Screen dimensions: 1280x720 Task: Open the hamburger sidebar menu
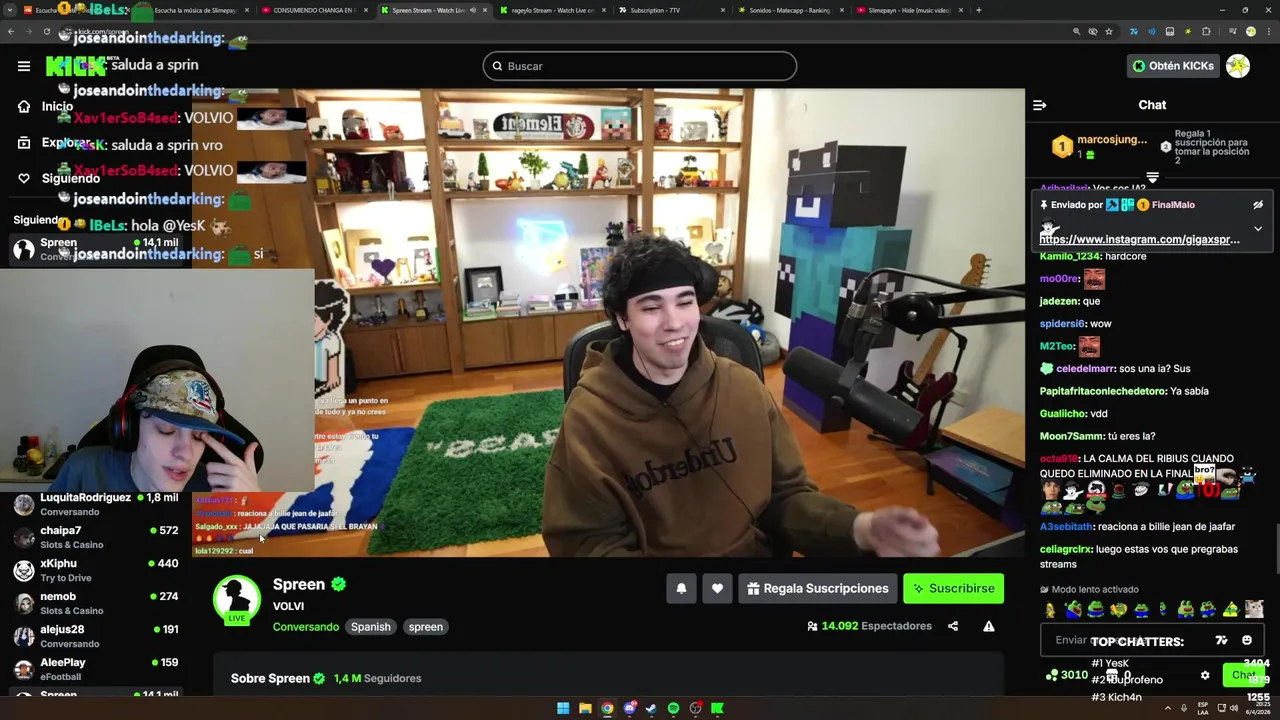(x=24, y=66)
